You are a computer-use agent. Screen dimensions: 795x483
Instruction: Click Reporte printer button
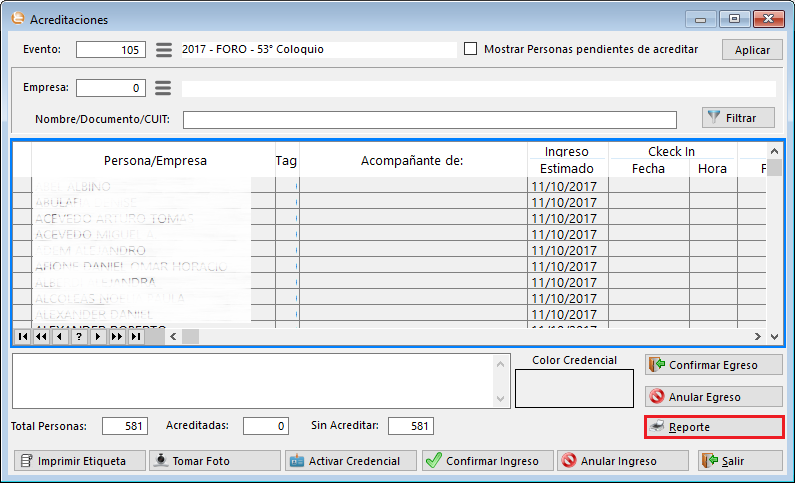point(713,427)
